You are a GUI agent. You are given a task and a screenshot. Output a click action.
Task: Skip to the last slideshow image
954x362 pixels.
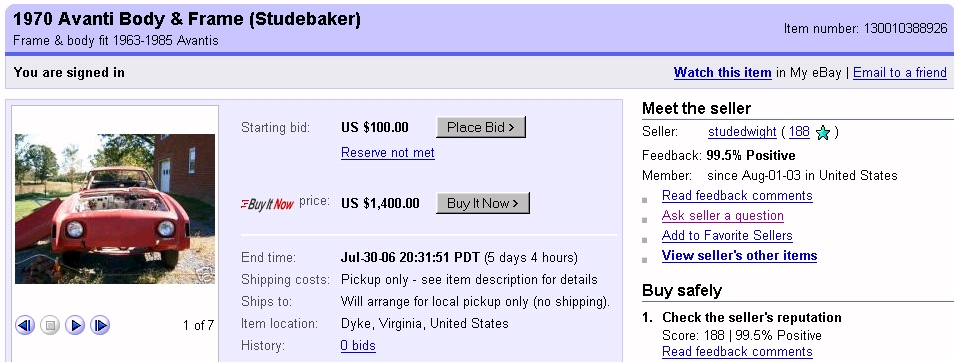coord(100,326)
